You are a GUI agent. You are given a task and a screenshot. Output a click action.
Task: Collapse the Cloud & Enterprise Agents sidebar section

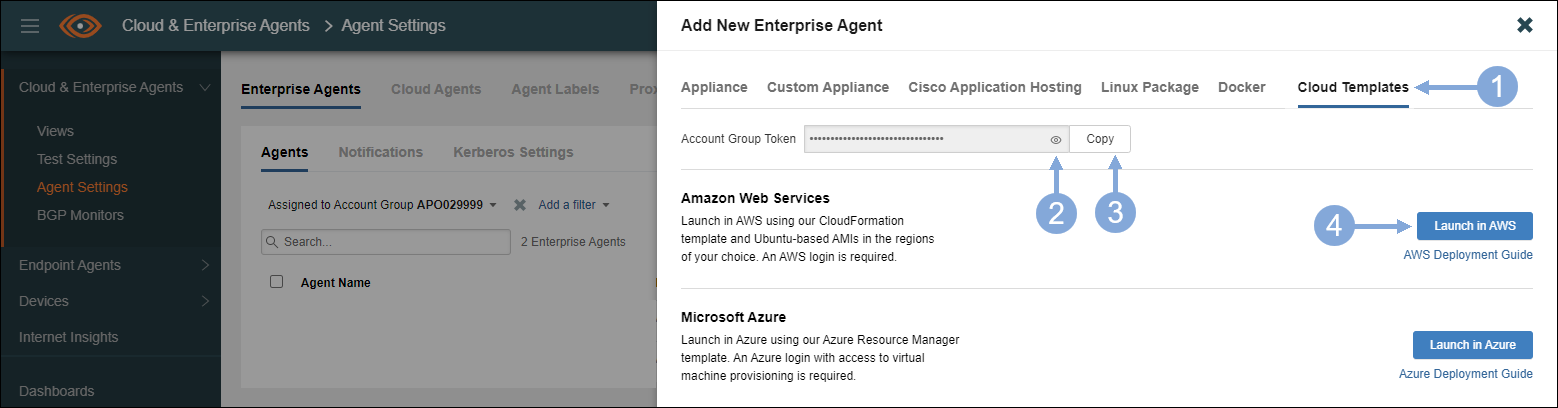pos(204,87)
